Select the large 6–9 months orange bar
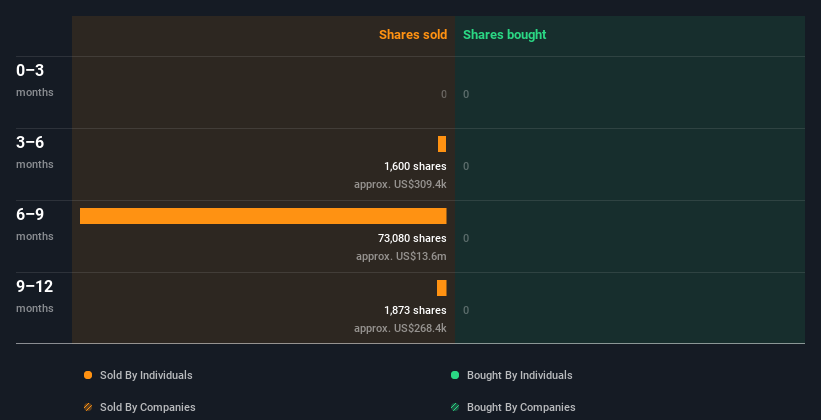 [x=263, y=216]
